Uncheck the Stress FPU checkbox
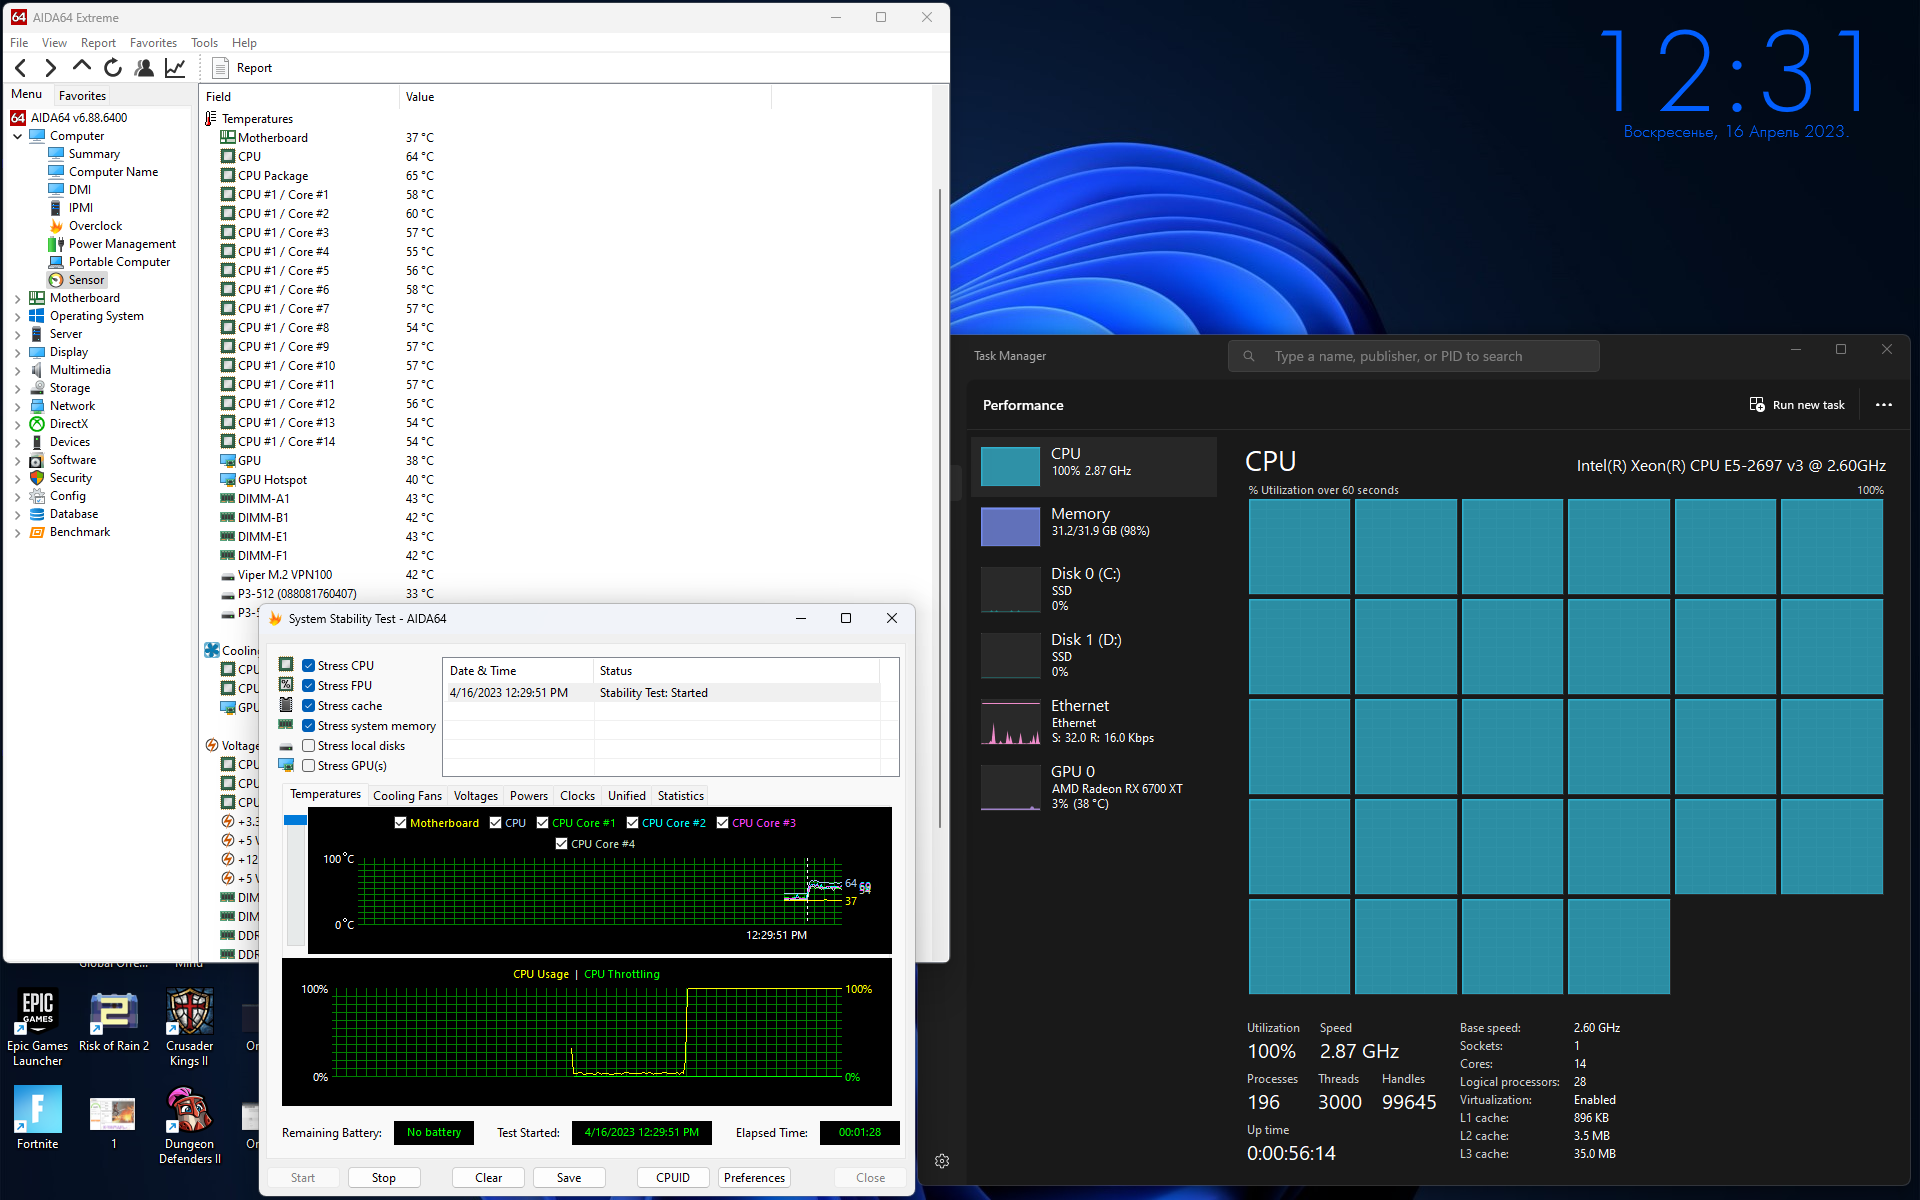This screenshot has width=1920, height=1200. click(x=309, y=686)
